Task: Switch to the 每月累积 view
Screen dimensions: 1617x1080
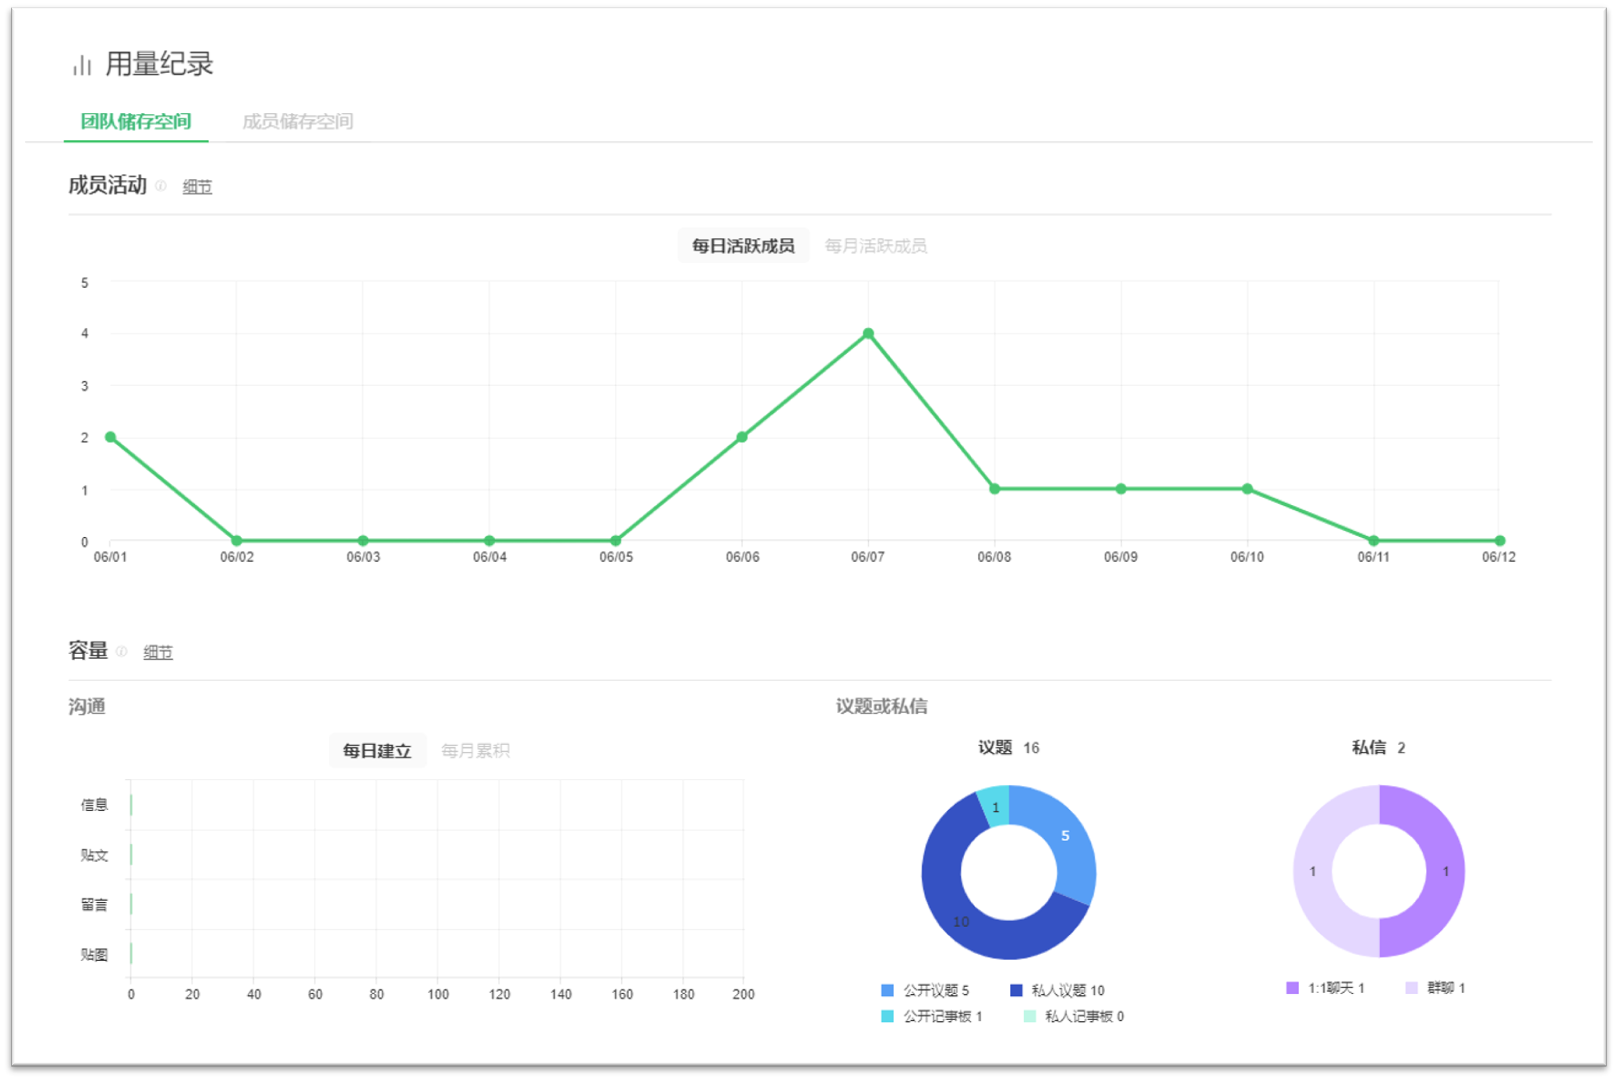Action: [x=475, y=751]
